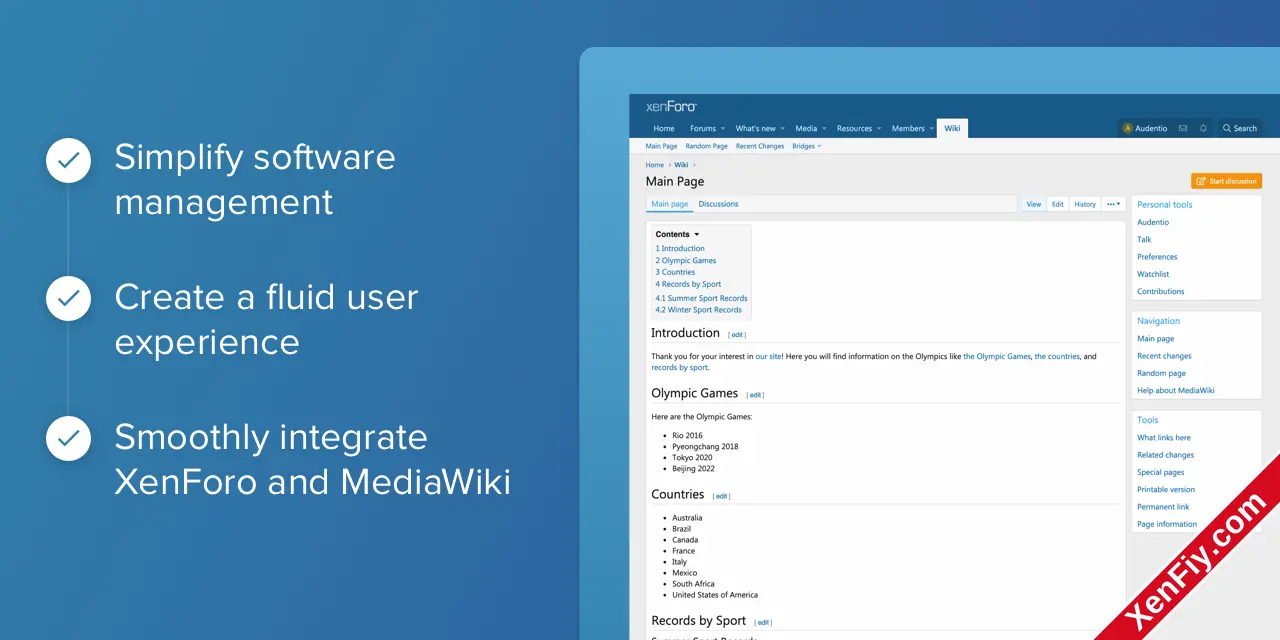The width and height of the screenshot is (1280, 640).
Task: Expand the What's new dropdown arrow
Action: coord(784,129)
